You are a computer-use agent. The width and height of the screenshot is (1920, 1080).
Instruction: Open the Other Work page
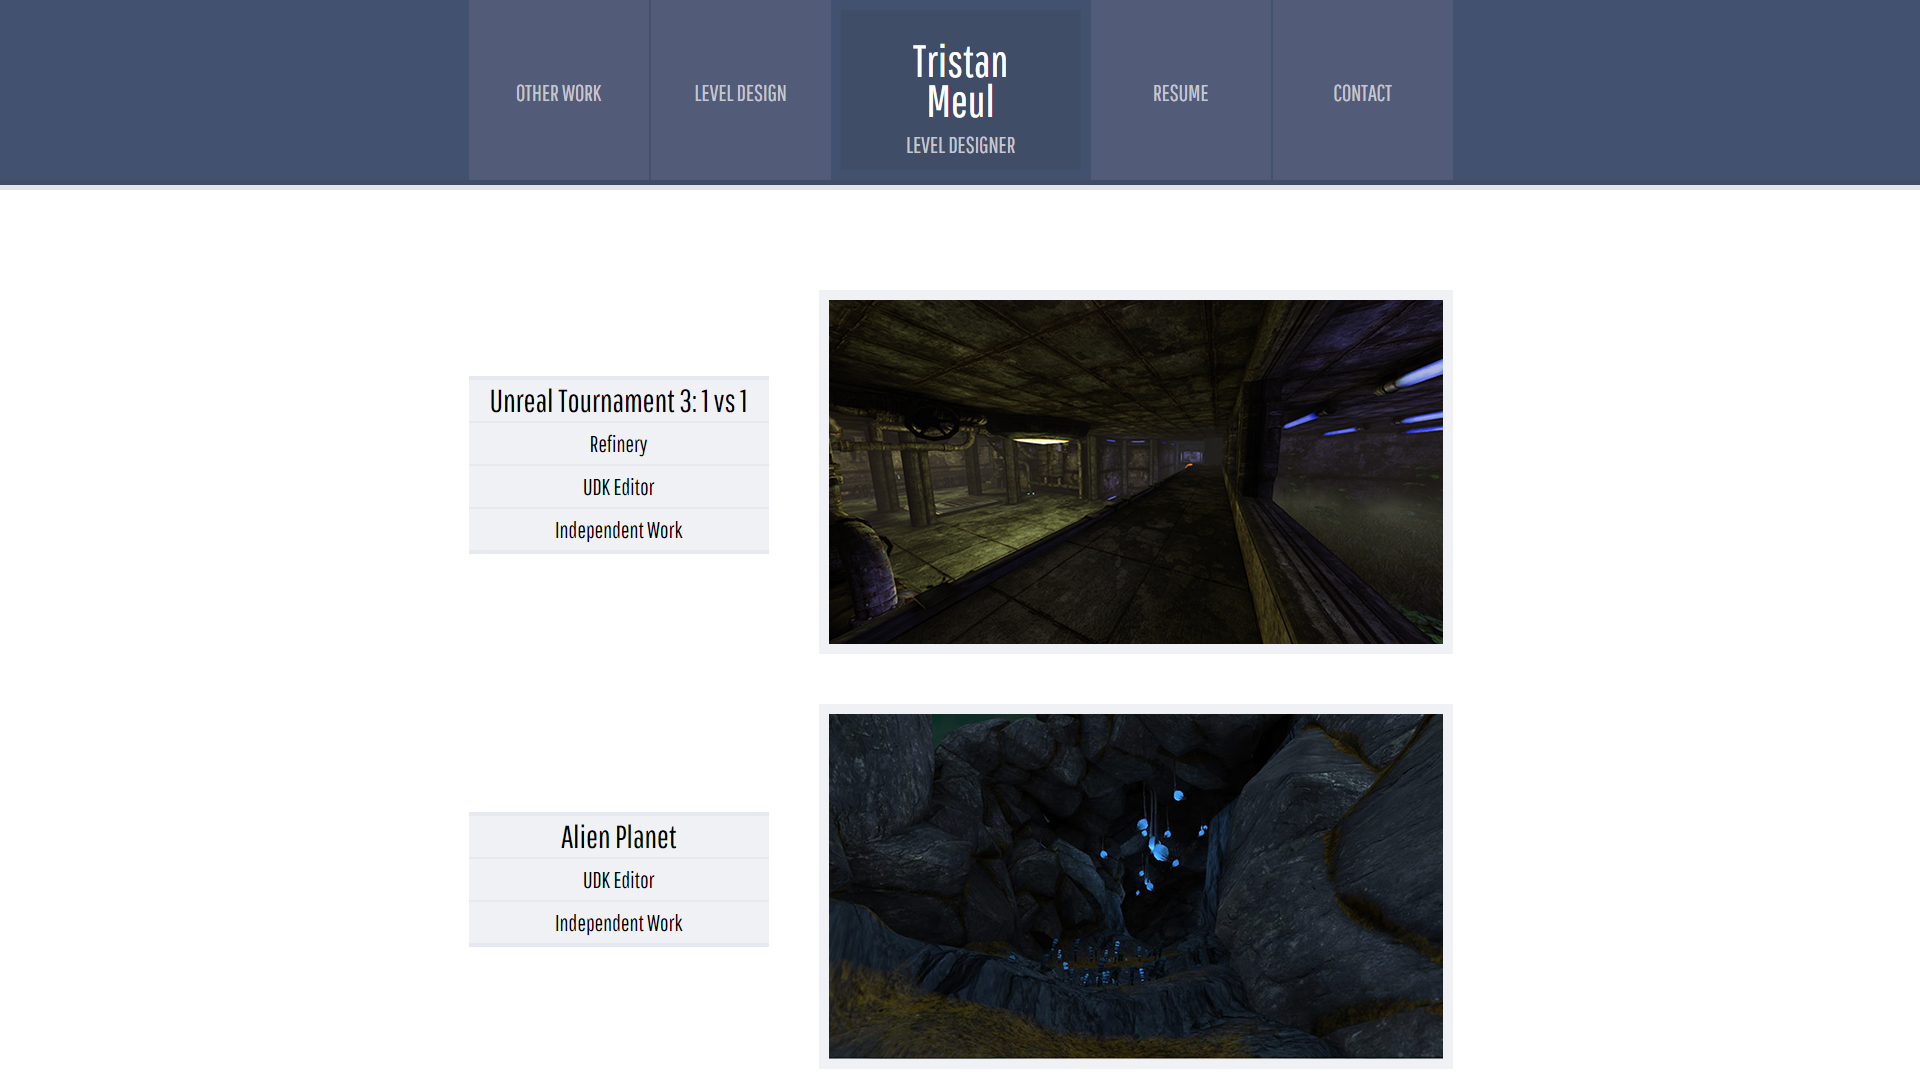(x=559, y=92)
